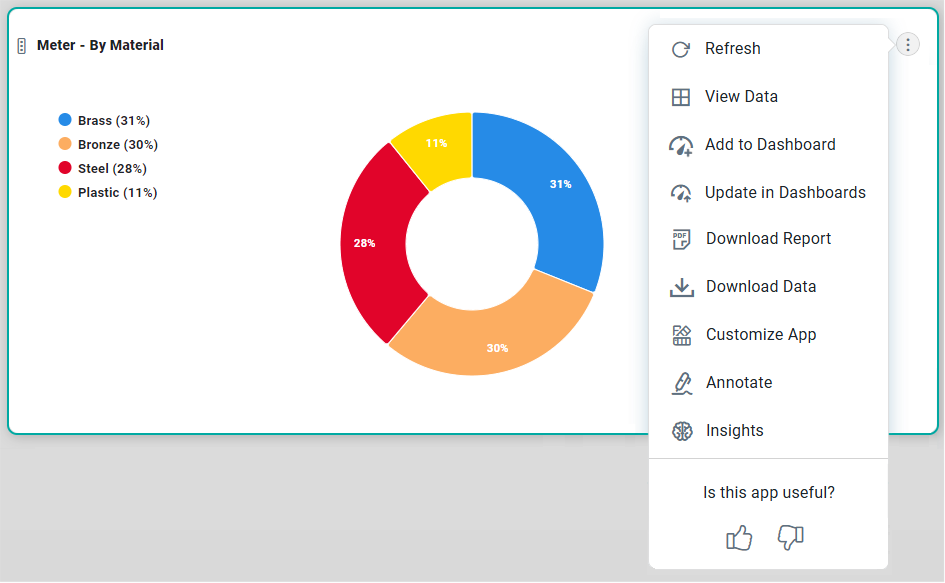945x583 pixels.
Task: Open the drag handle beside Meter title
Action: [x=22, y=46]
